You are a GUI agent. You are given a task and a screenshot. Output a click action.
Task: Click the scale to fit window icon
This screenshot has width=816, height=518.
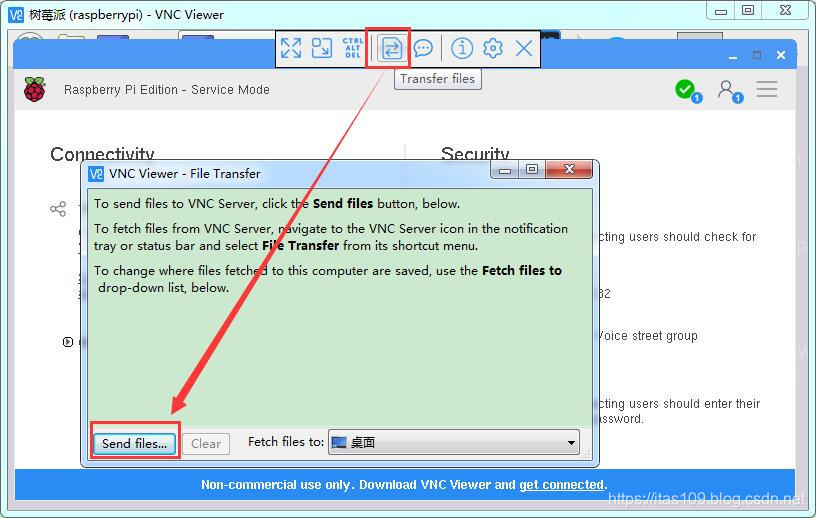[322, 48]
